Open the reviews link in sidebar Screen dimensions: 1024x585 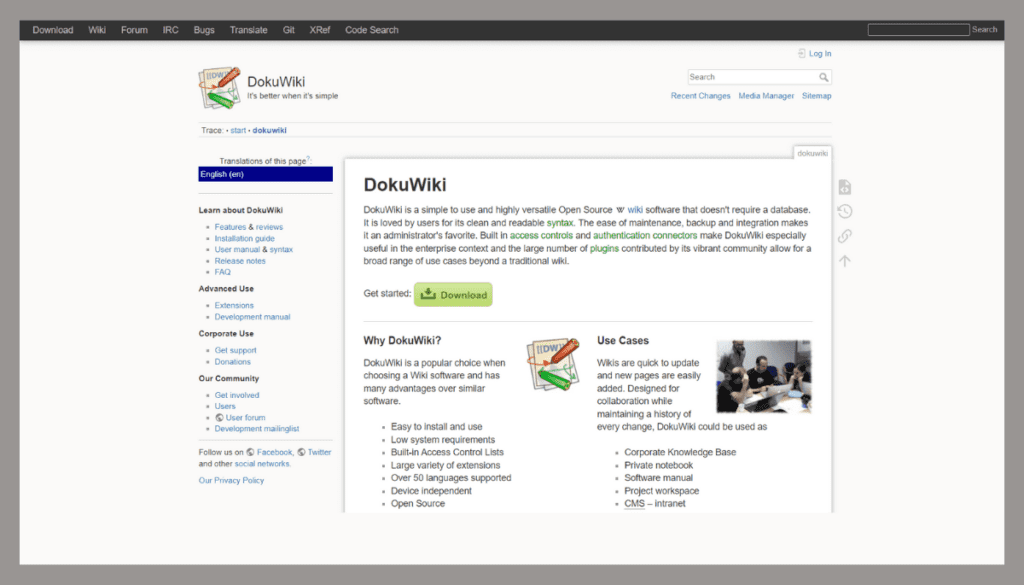(269, 227)
